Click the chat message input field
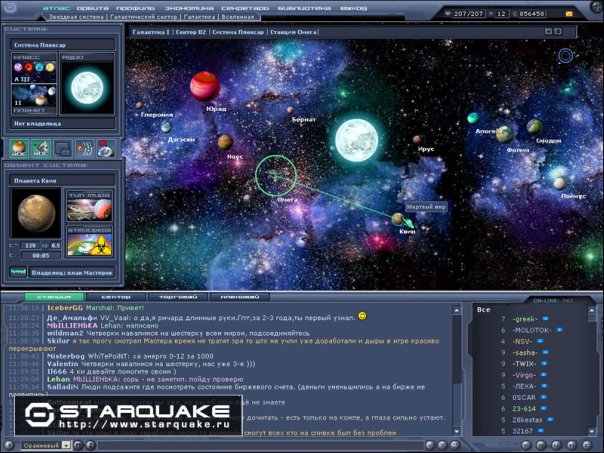 260,446
